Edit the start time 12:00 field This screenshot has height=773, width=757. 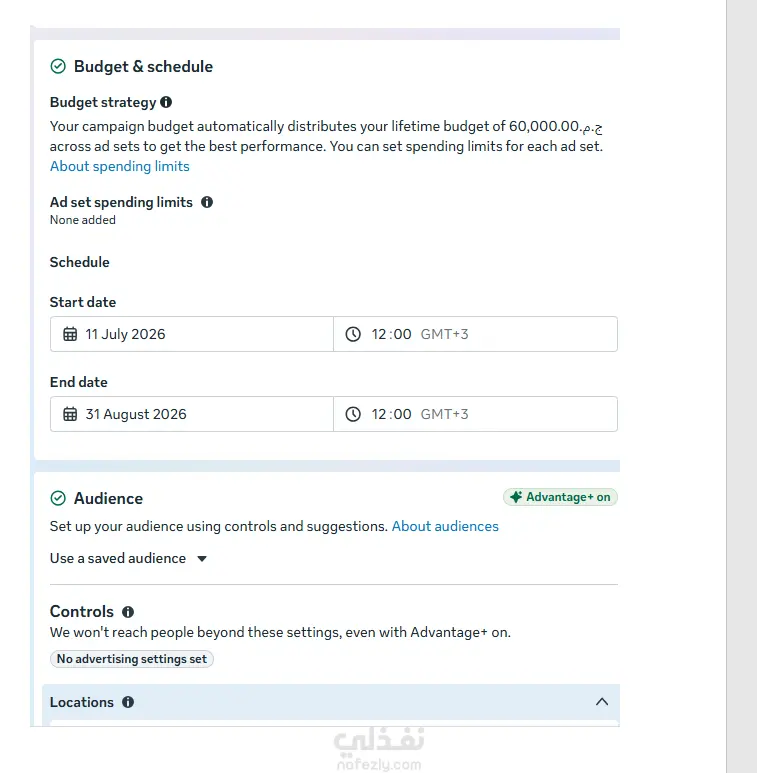(x=475, y=334)
